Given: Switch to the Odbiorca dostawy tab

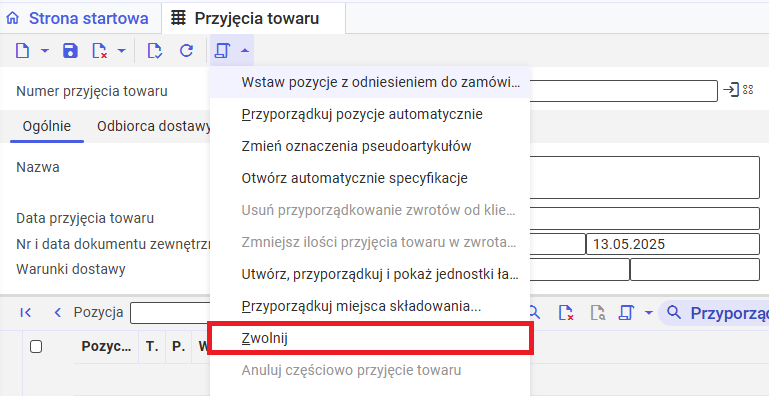Looking at the screenshot, I should [x=154, y=126].
